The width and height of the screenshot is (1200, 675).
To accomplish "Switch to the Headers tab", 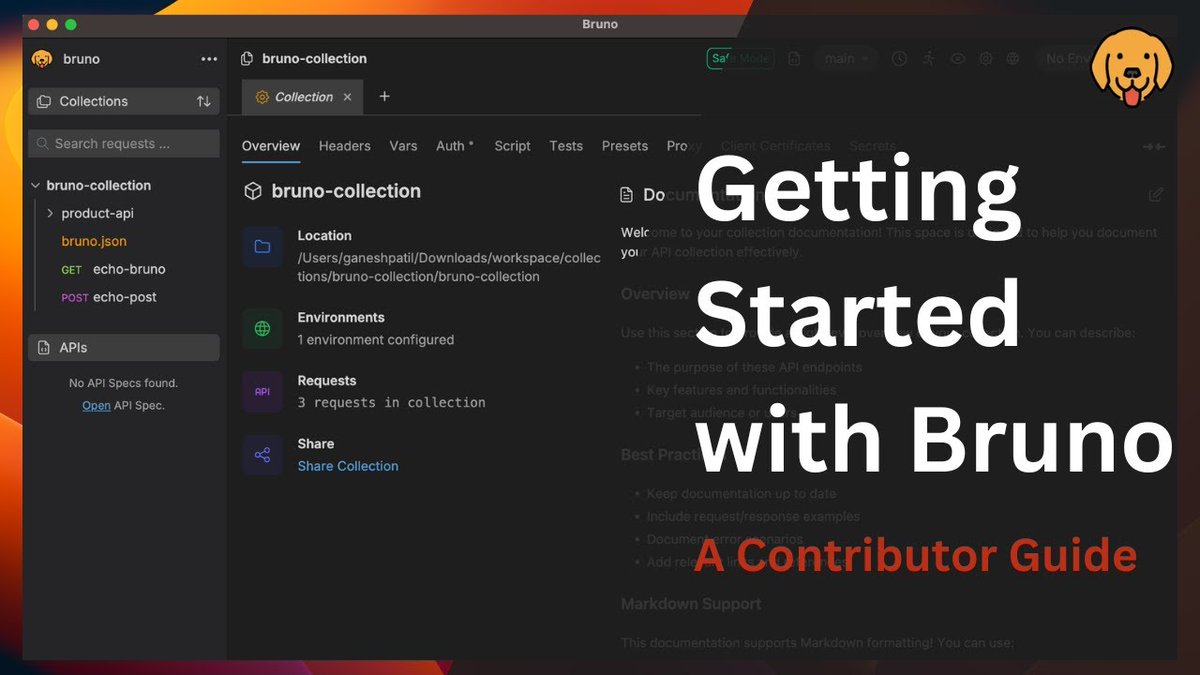I will pyautogui.click(x=345, y=146).
